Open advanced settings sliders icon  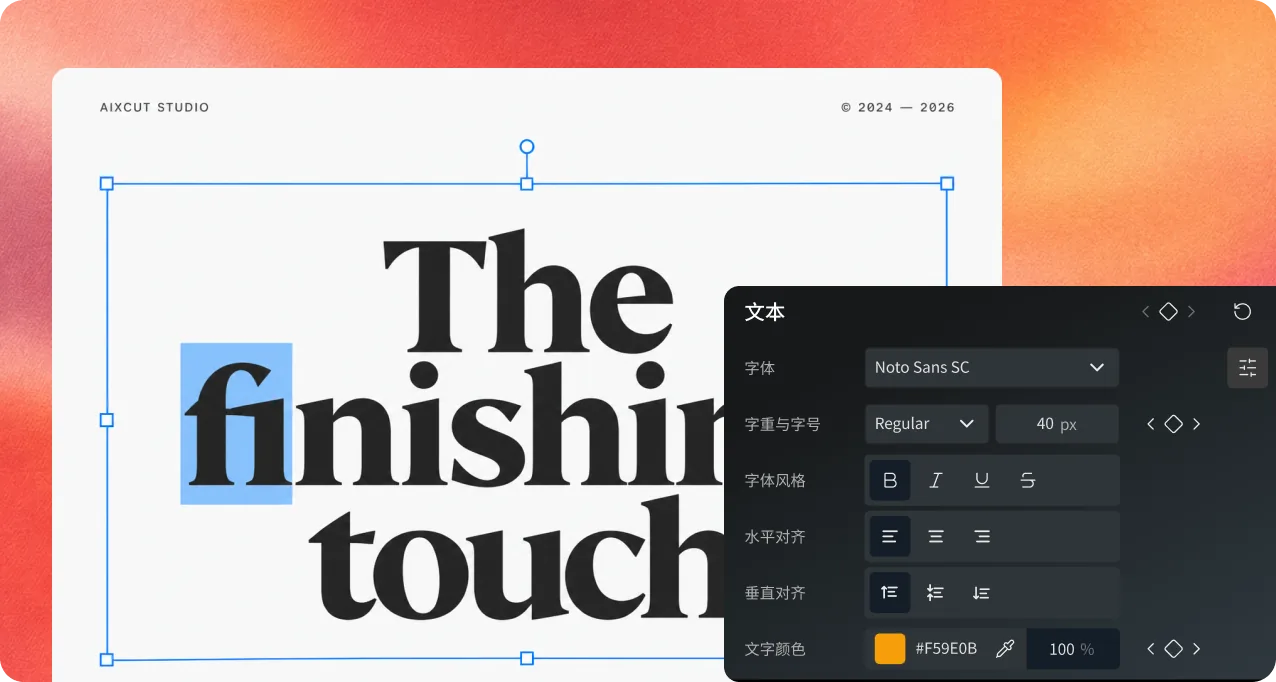[1248, 368]
